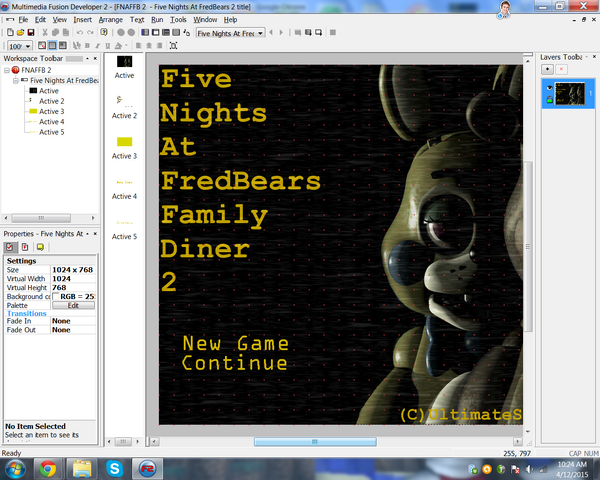Screen dimensions: 600x480
Task: Click the Save floppy disk icon
Action: point(31,33)
